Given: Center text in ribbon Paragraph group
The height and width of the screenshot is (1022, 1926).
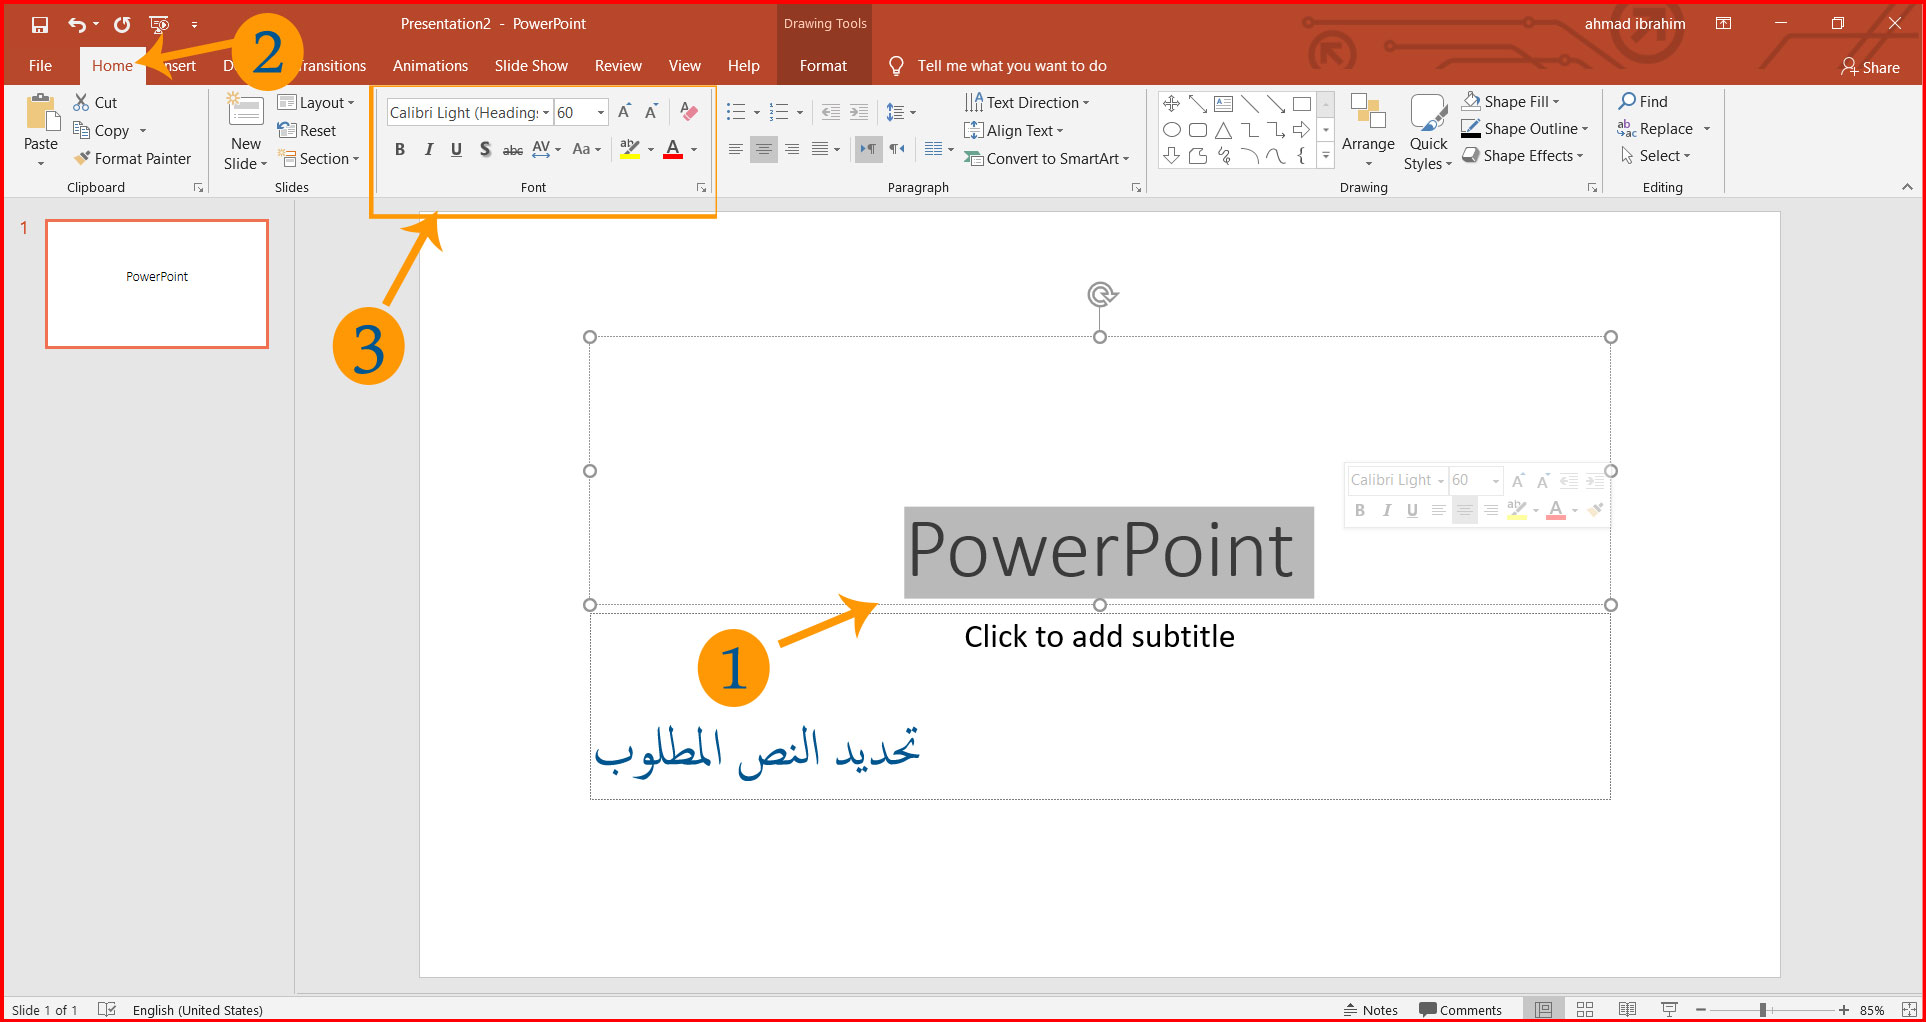Looking at the screenshot, I should [764, 149].
